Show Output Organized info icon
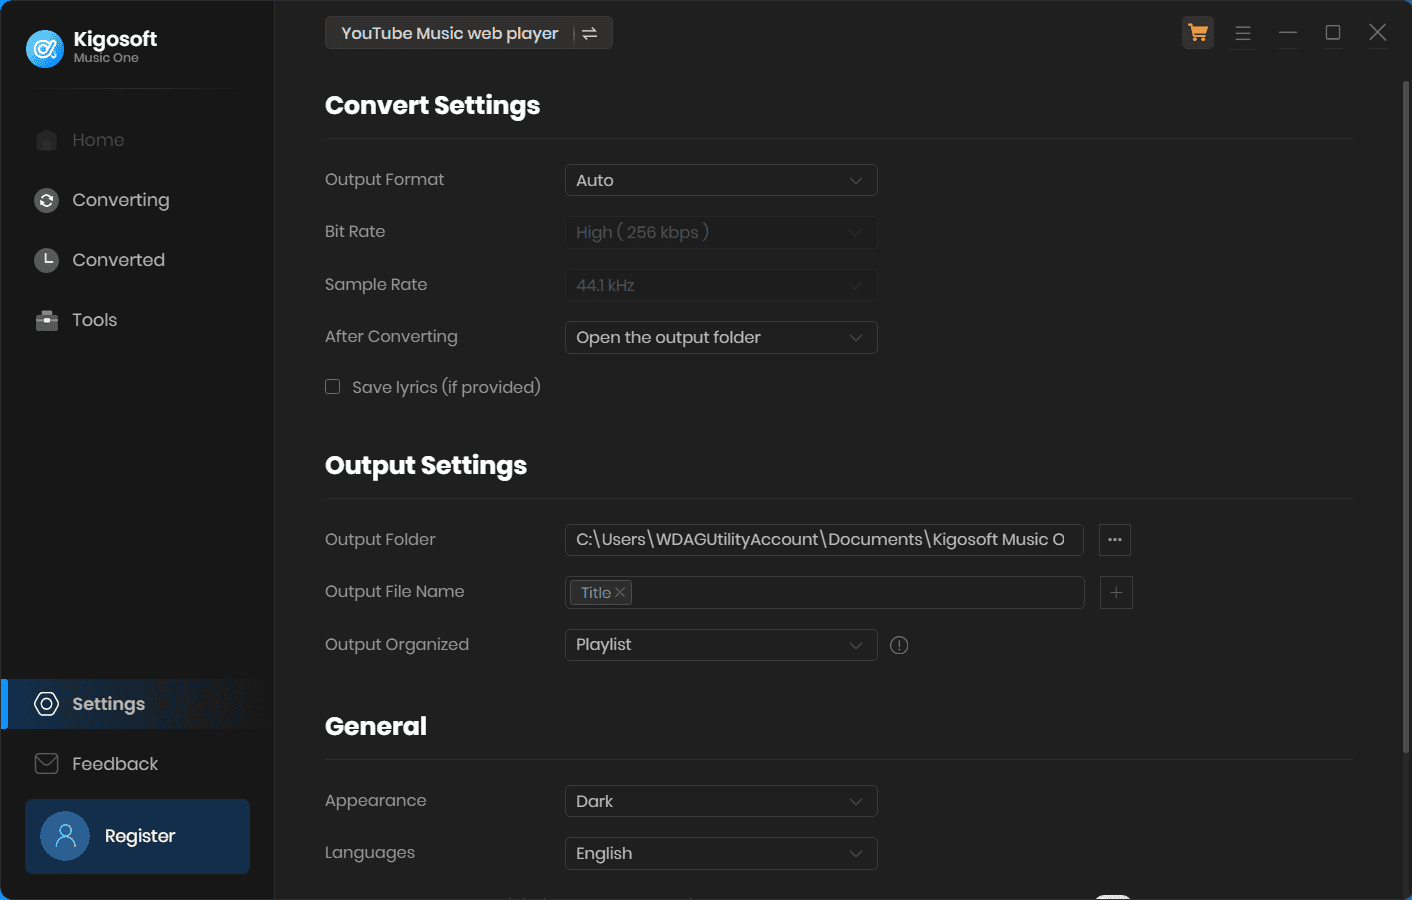1412x900 pixels. (899, 645)
